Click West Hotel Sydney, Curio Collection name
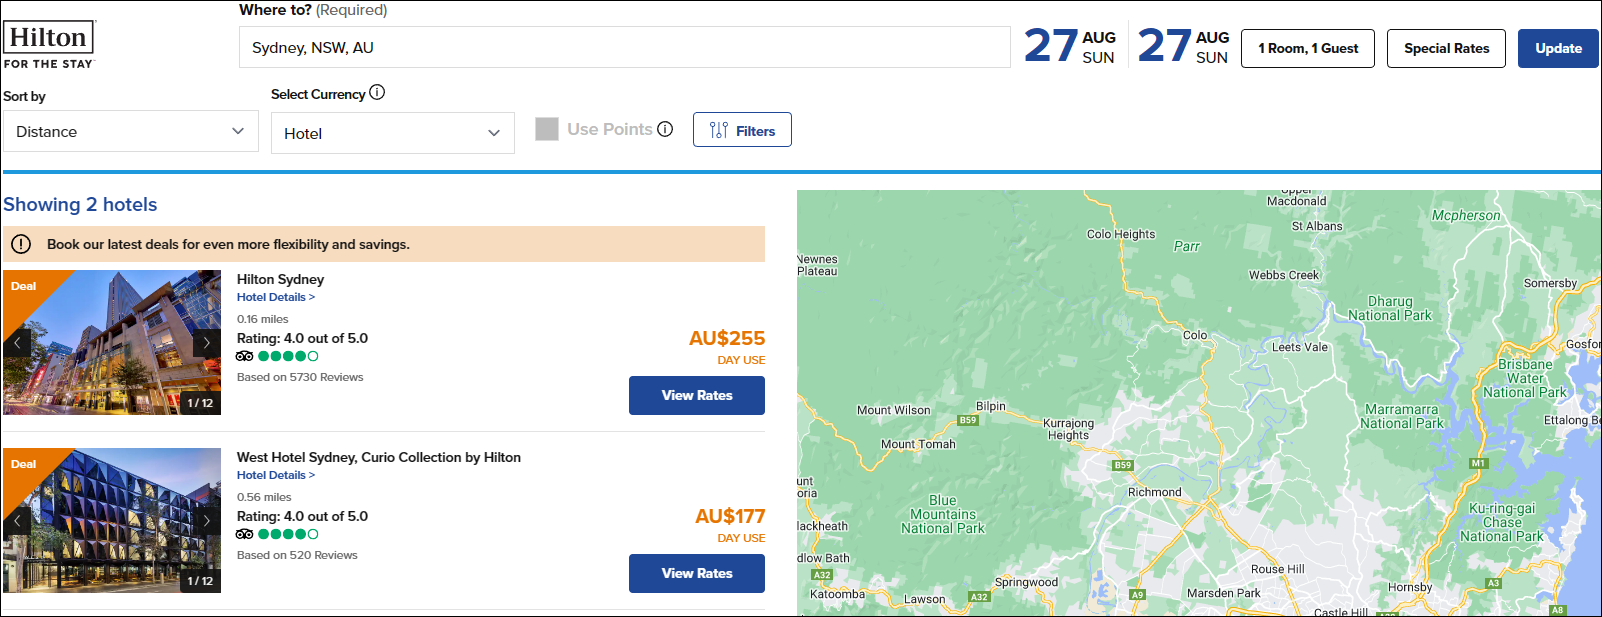This screenshot has width=1602, height=617. [x=379, y=457]
